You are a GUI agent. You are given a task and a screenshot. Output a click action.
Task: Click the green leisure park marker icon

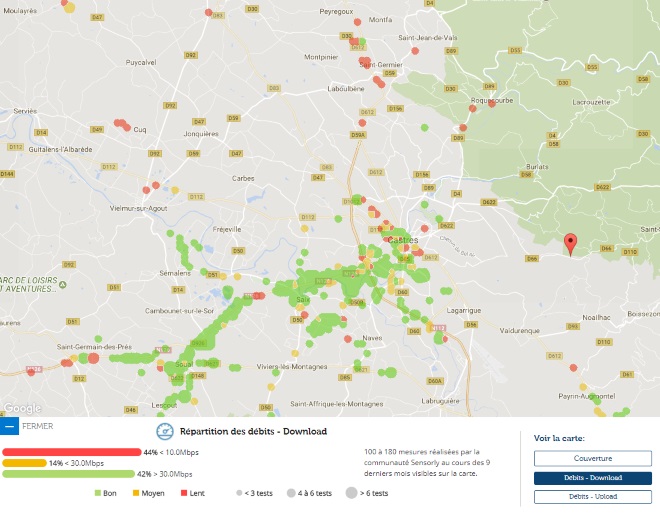pos(62,285)
